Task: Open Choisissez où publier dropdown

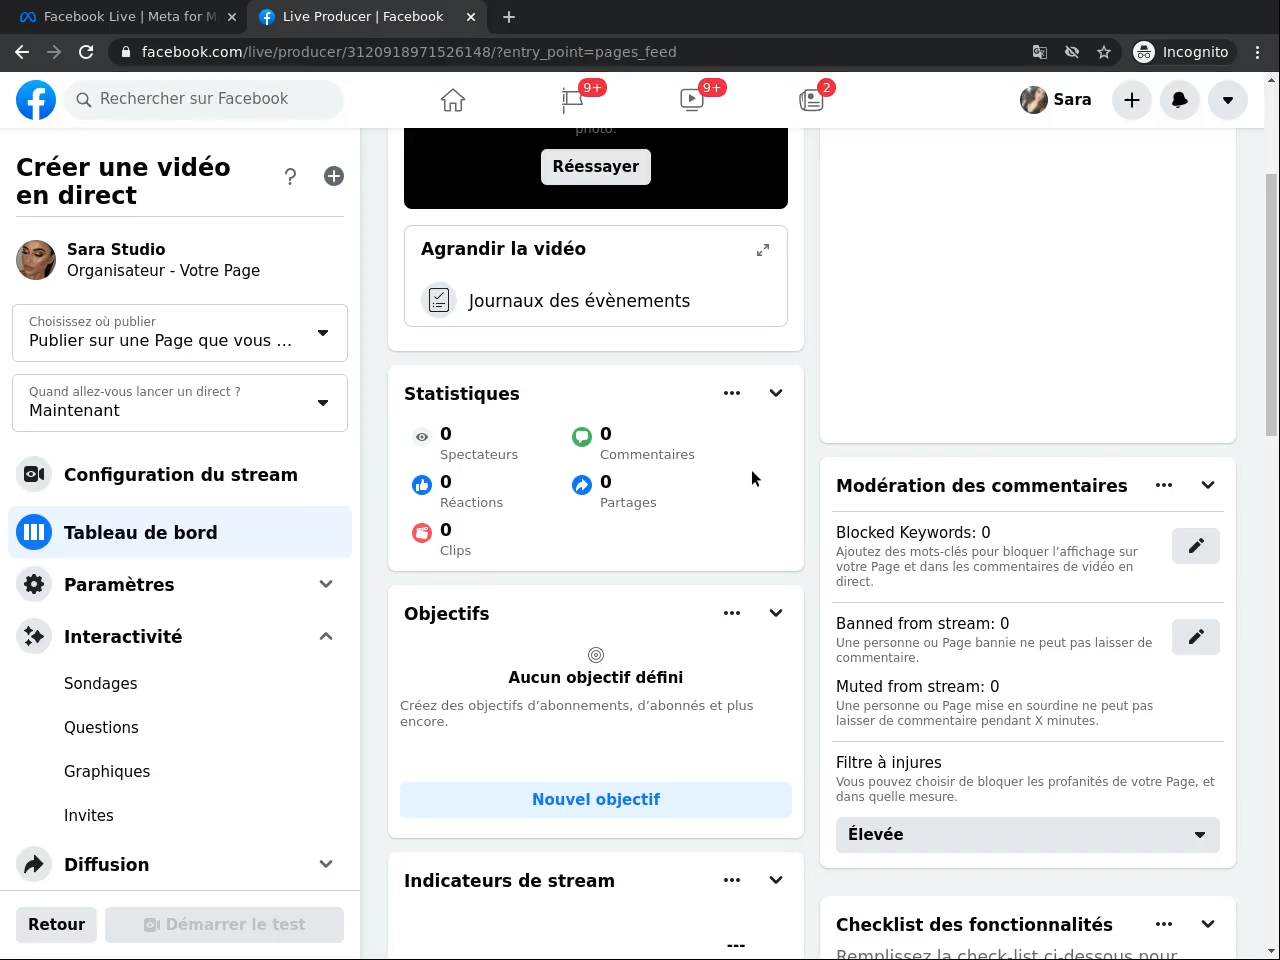Action: click(x=180, y=333)
